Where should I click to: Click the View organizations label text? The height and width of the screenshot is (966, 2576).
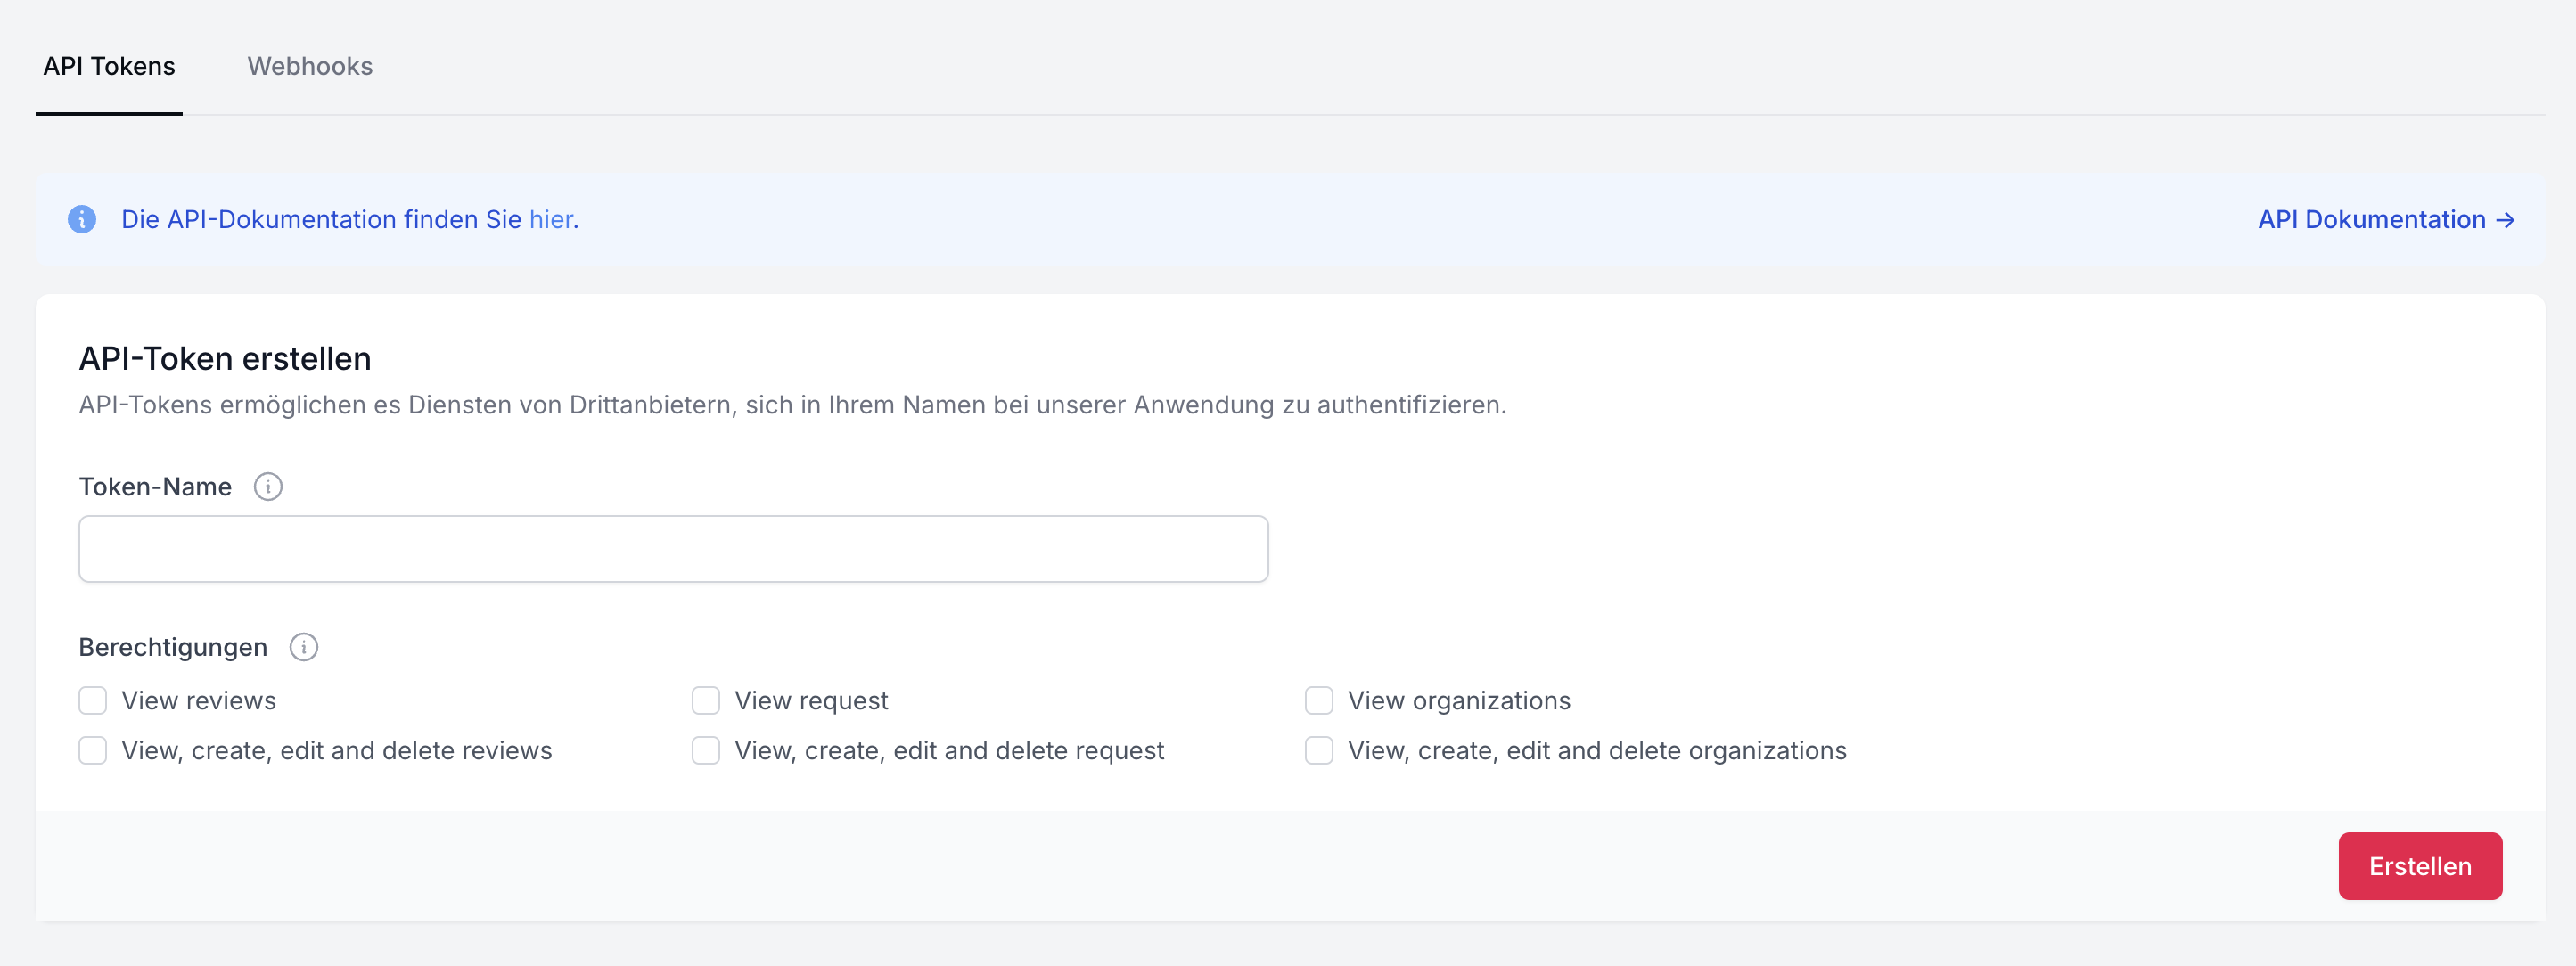click(x=1459, y=700)
